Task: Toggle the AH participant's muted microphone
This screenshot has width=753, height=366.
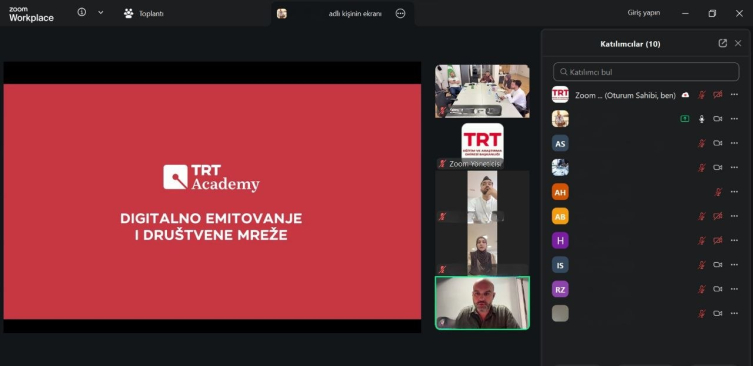Action: coord(718,192)
